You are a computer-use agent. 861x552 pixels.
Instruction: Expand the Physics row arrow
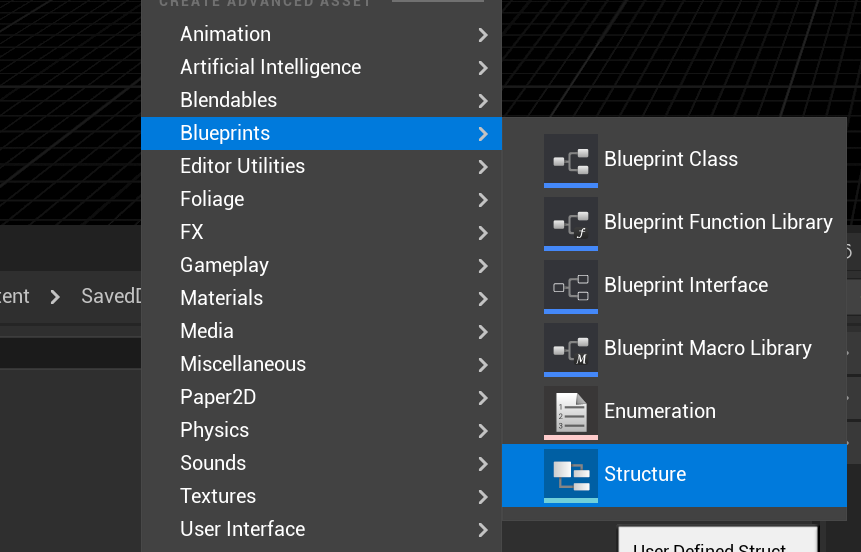(483, 431)
